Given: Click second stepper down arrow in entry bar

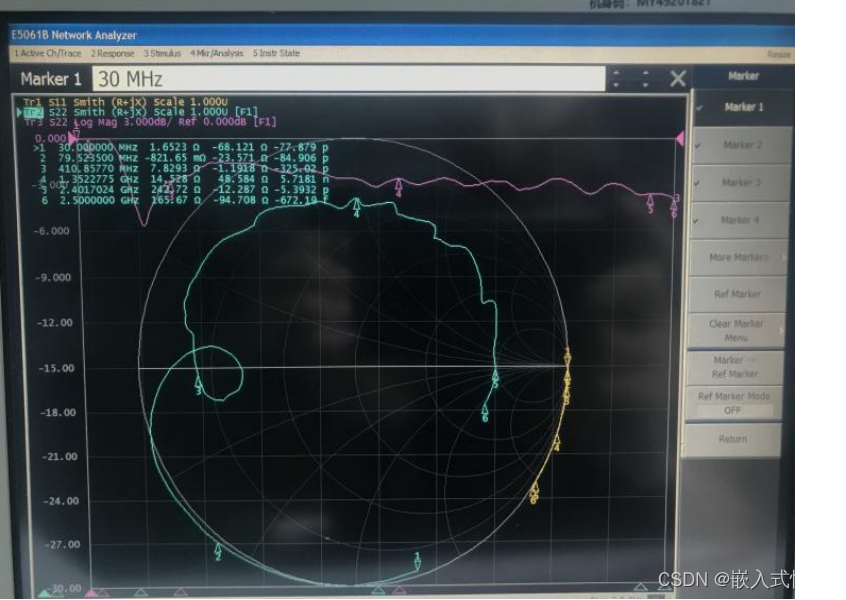Looking at the screenshot, I should (645, 85).
